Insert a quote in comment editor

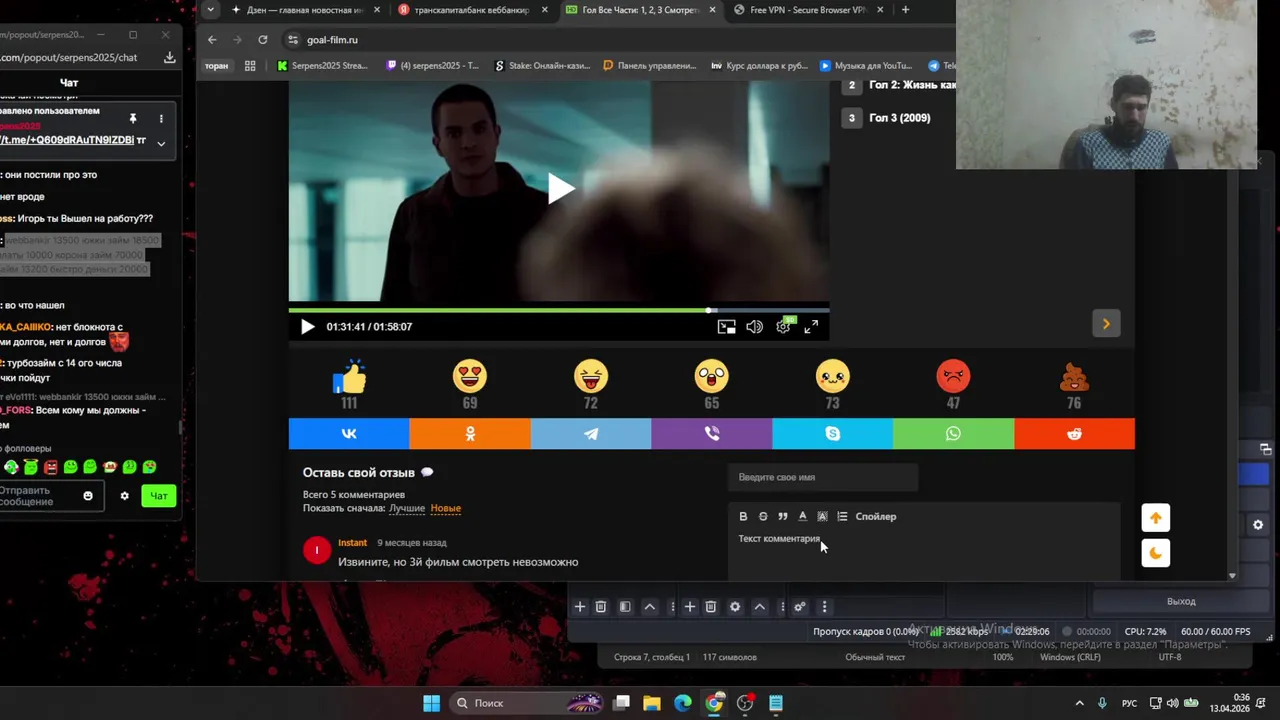(783, 517)
